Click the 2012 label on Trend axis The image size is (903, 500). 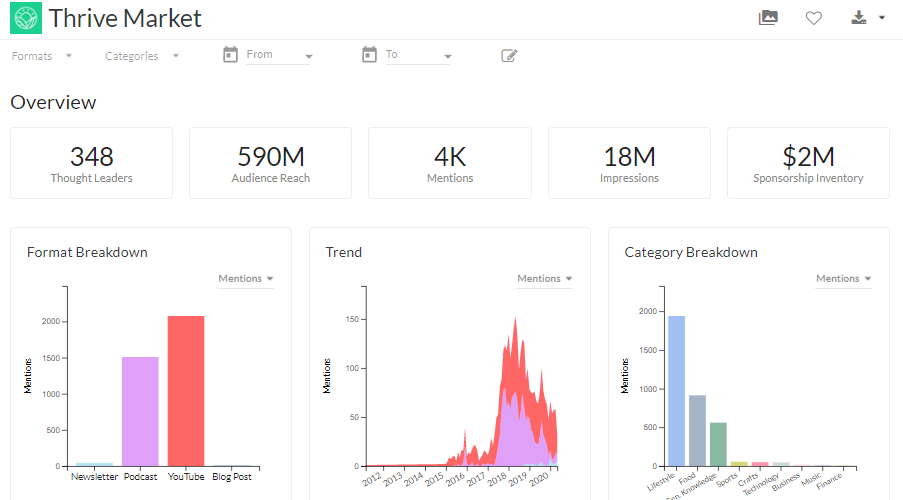pos(372,479)
